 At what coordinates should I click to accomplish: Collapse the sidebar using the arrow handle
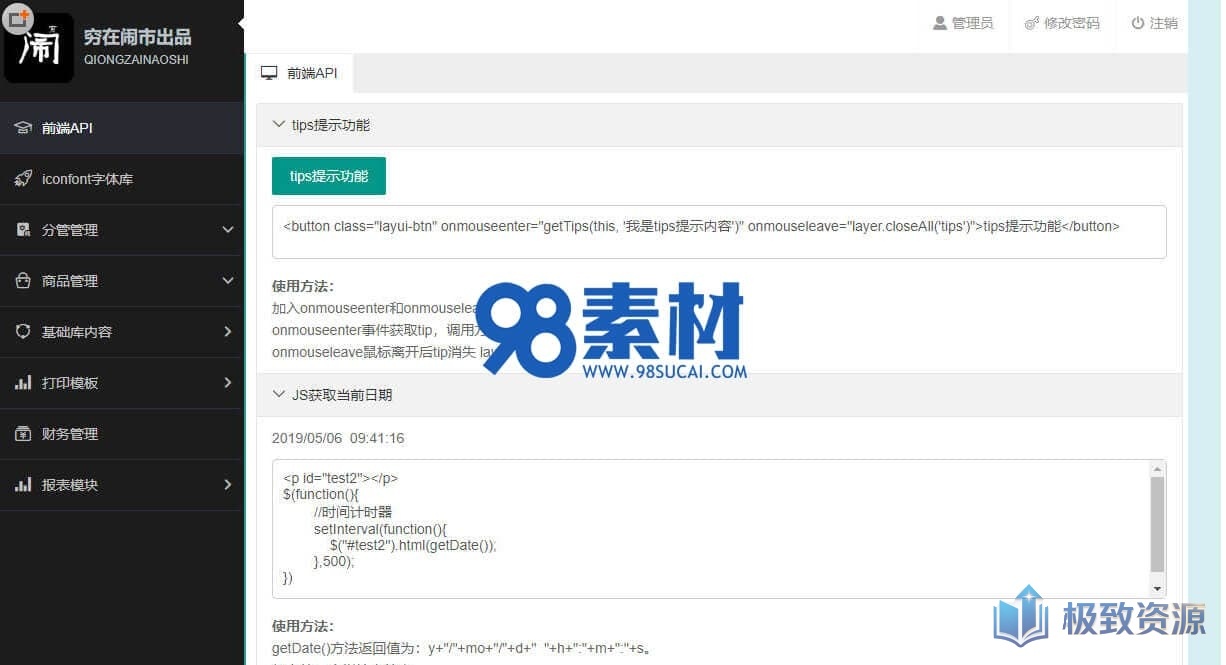coord(241,24)
